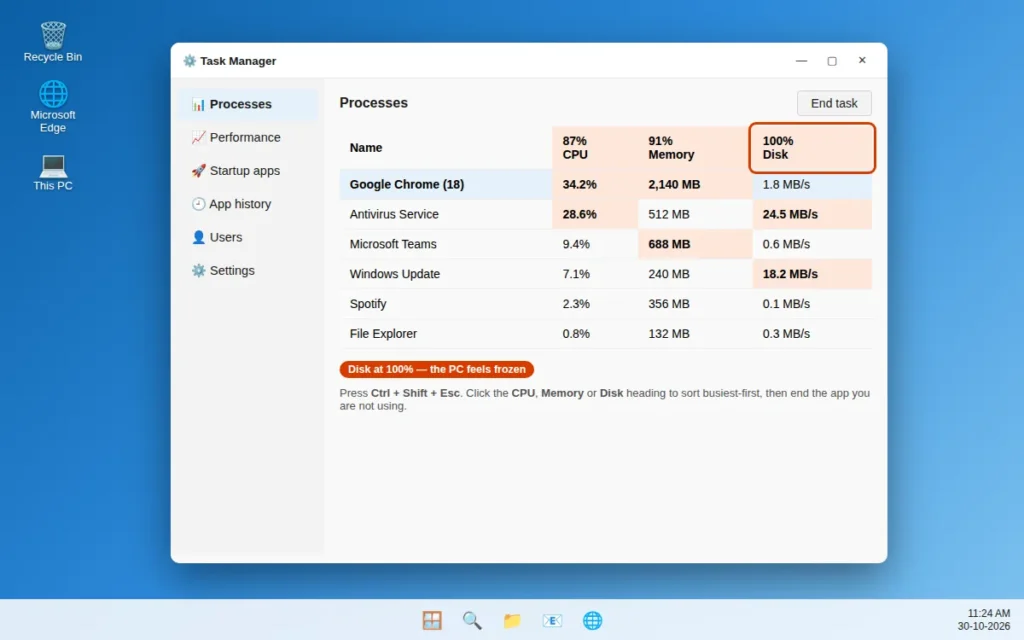Close the Task Manager window
This screenshot has height=640, width=1024.
[862, 61]
